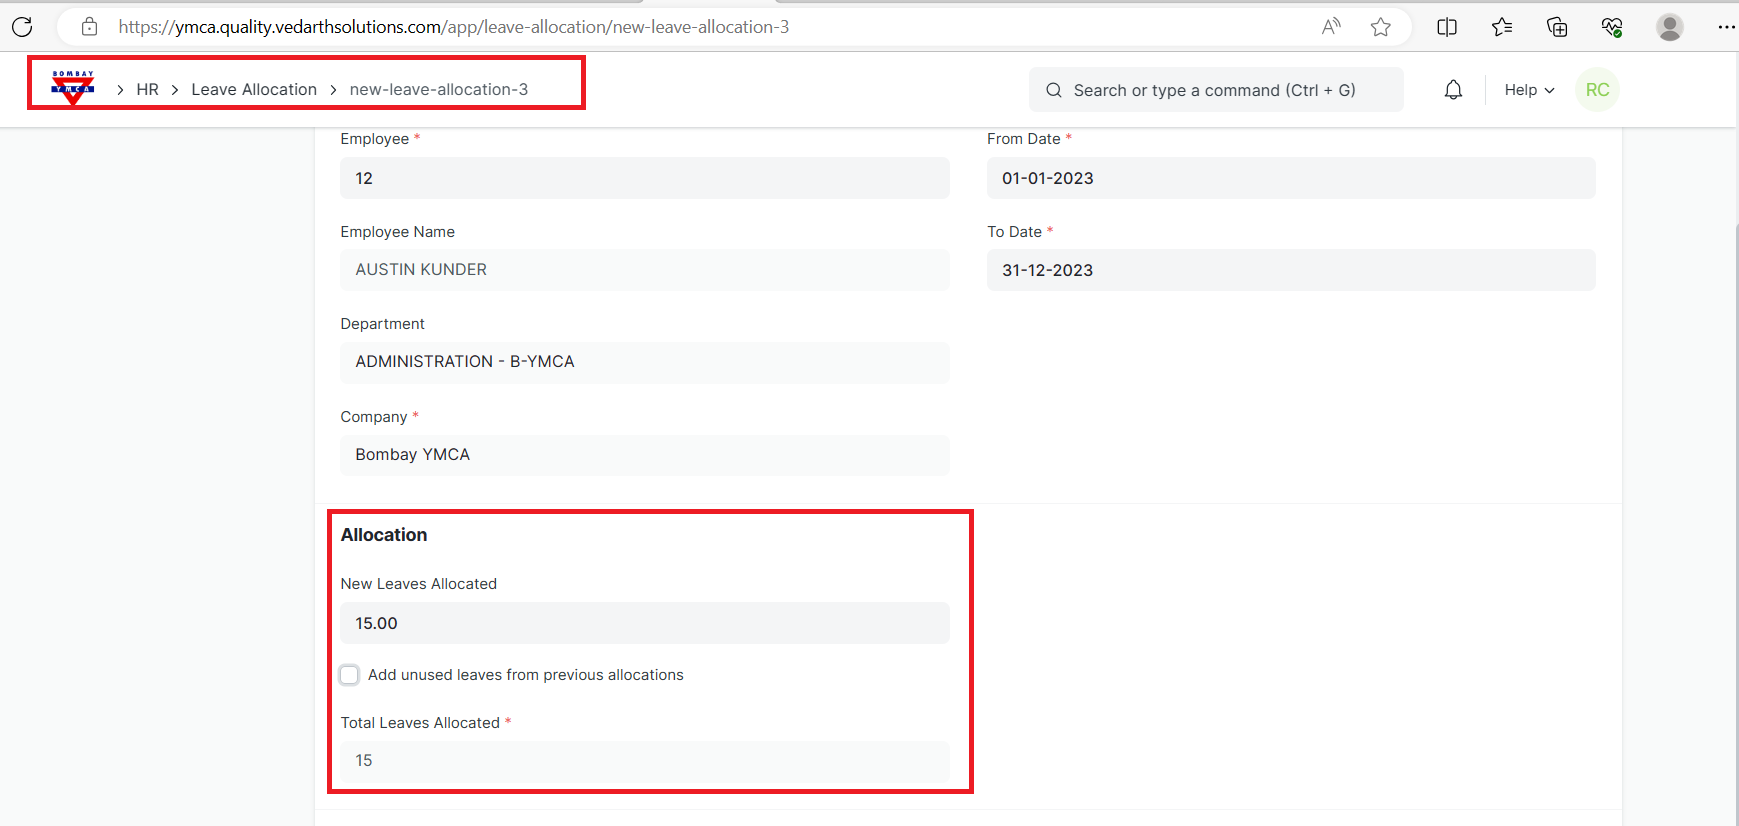
Task: Click the To Date field
Action: click(1290, 270)
